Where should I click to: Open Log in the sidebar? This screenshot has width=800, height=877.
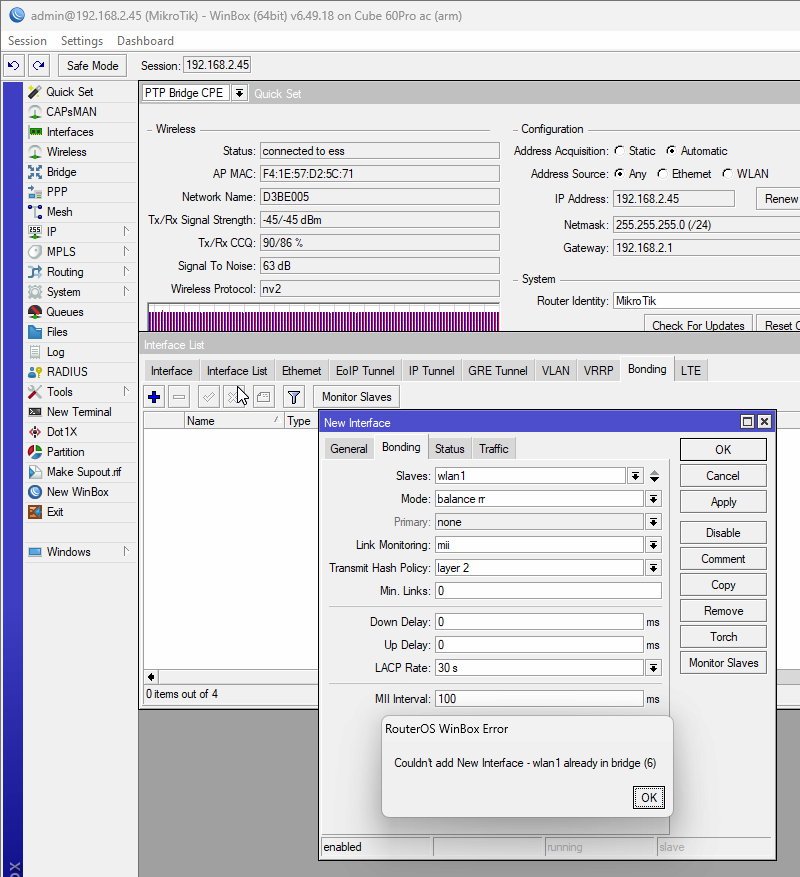click(55, 352)
